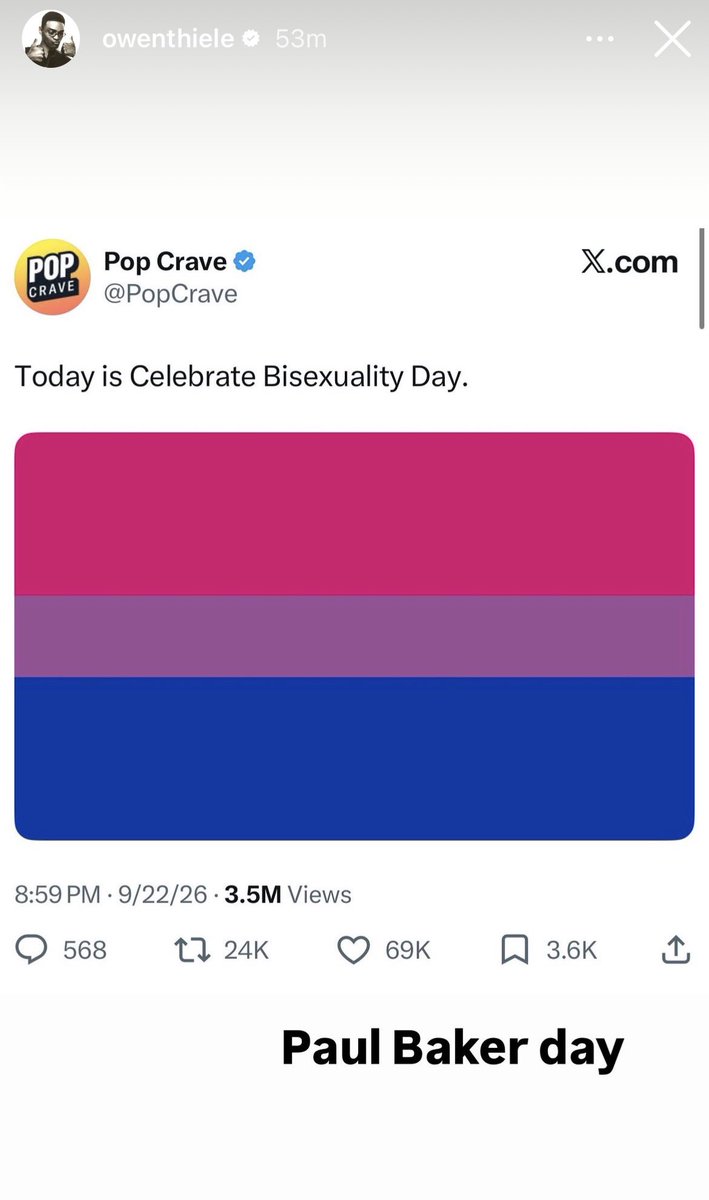This screenshot has height=1200, width=709.
Task: Tap Pop Crave's blue verified badge
Action: tap(245, 262)
